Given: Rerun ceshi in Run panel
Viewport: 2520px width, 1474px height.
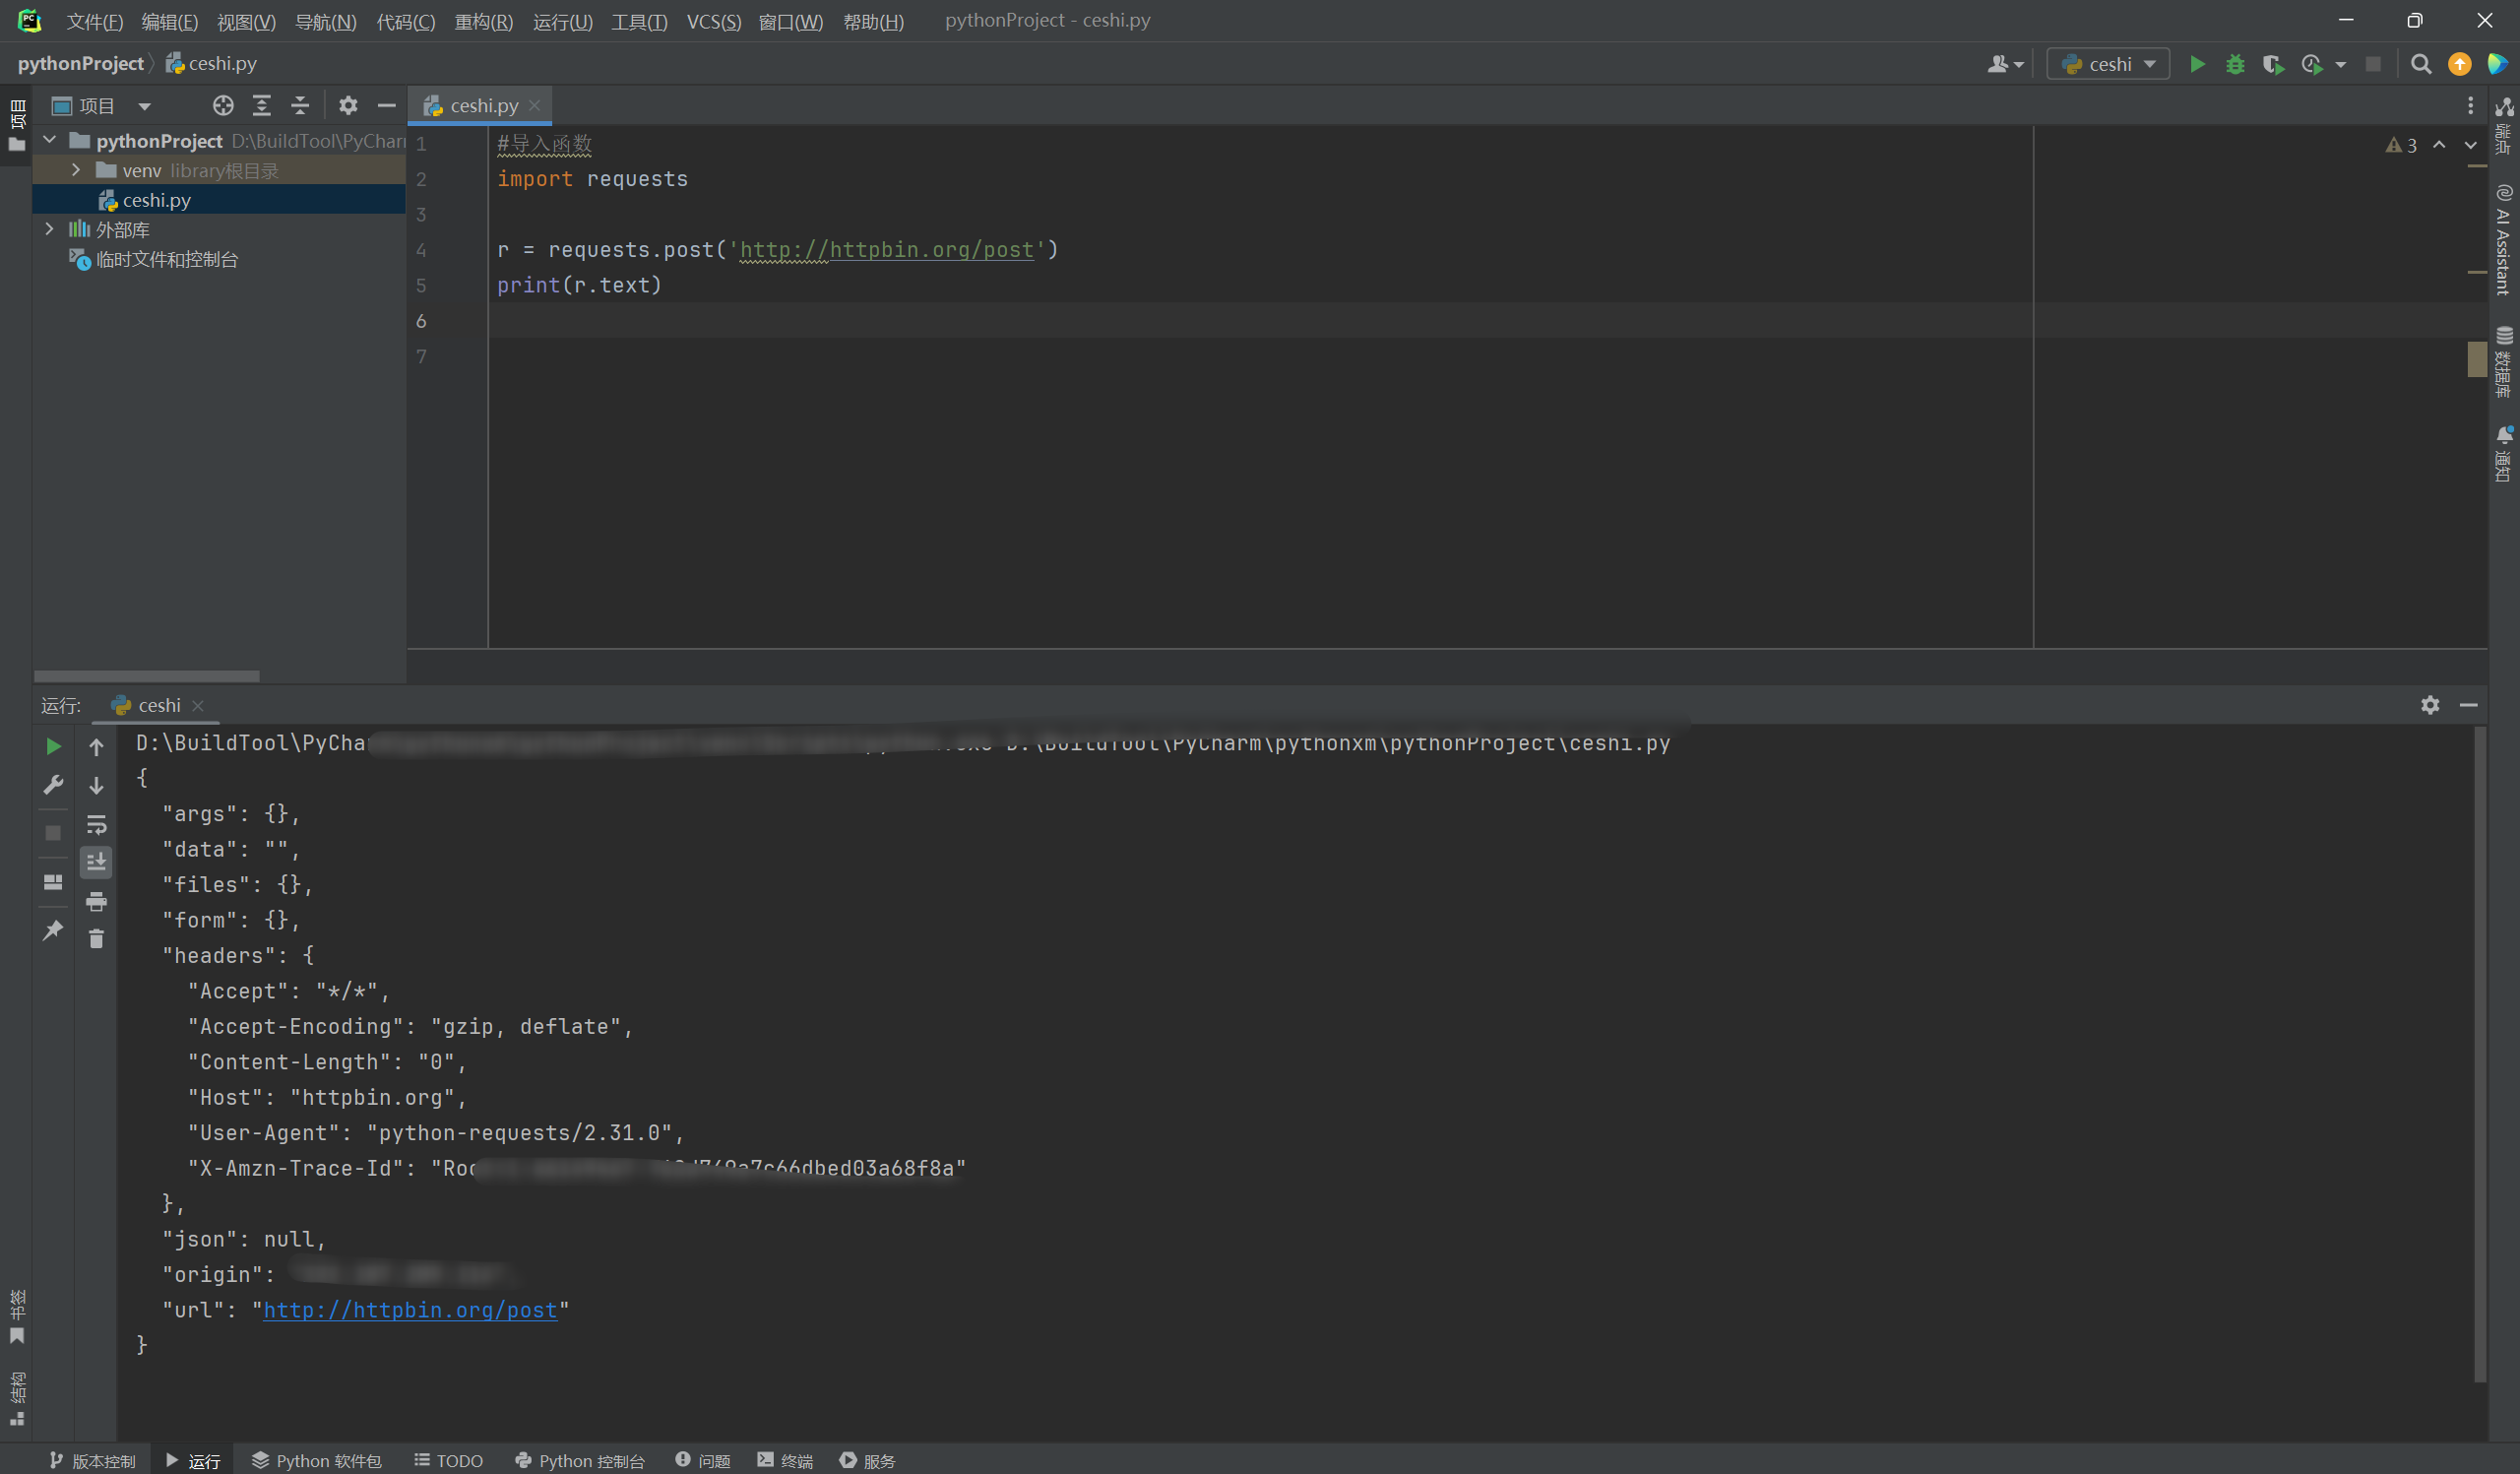Looking at the screenshot, I should pyautogui.click(x=54, y=746).
